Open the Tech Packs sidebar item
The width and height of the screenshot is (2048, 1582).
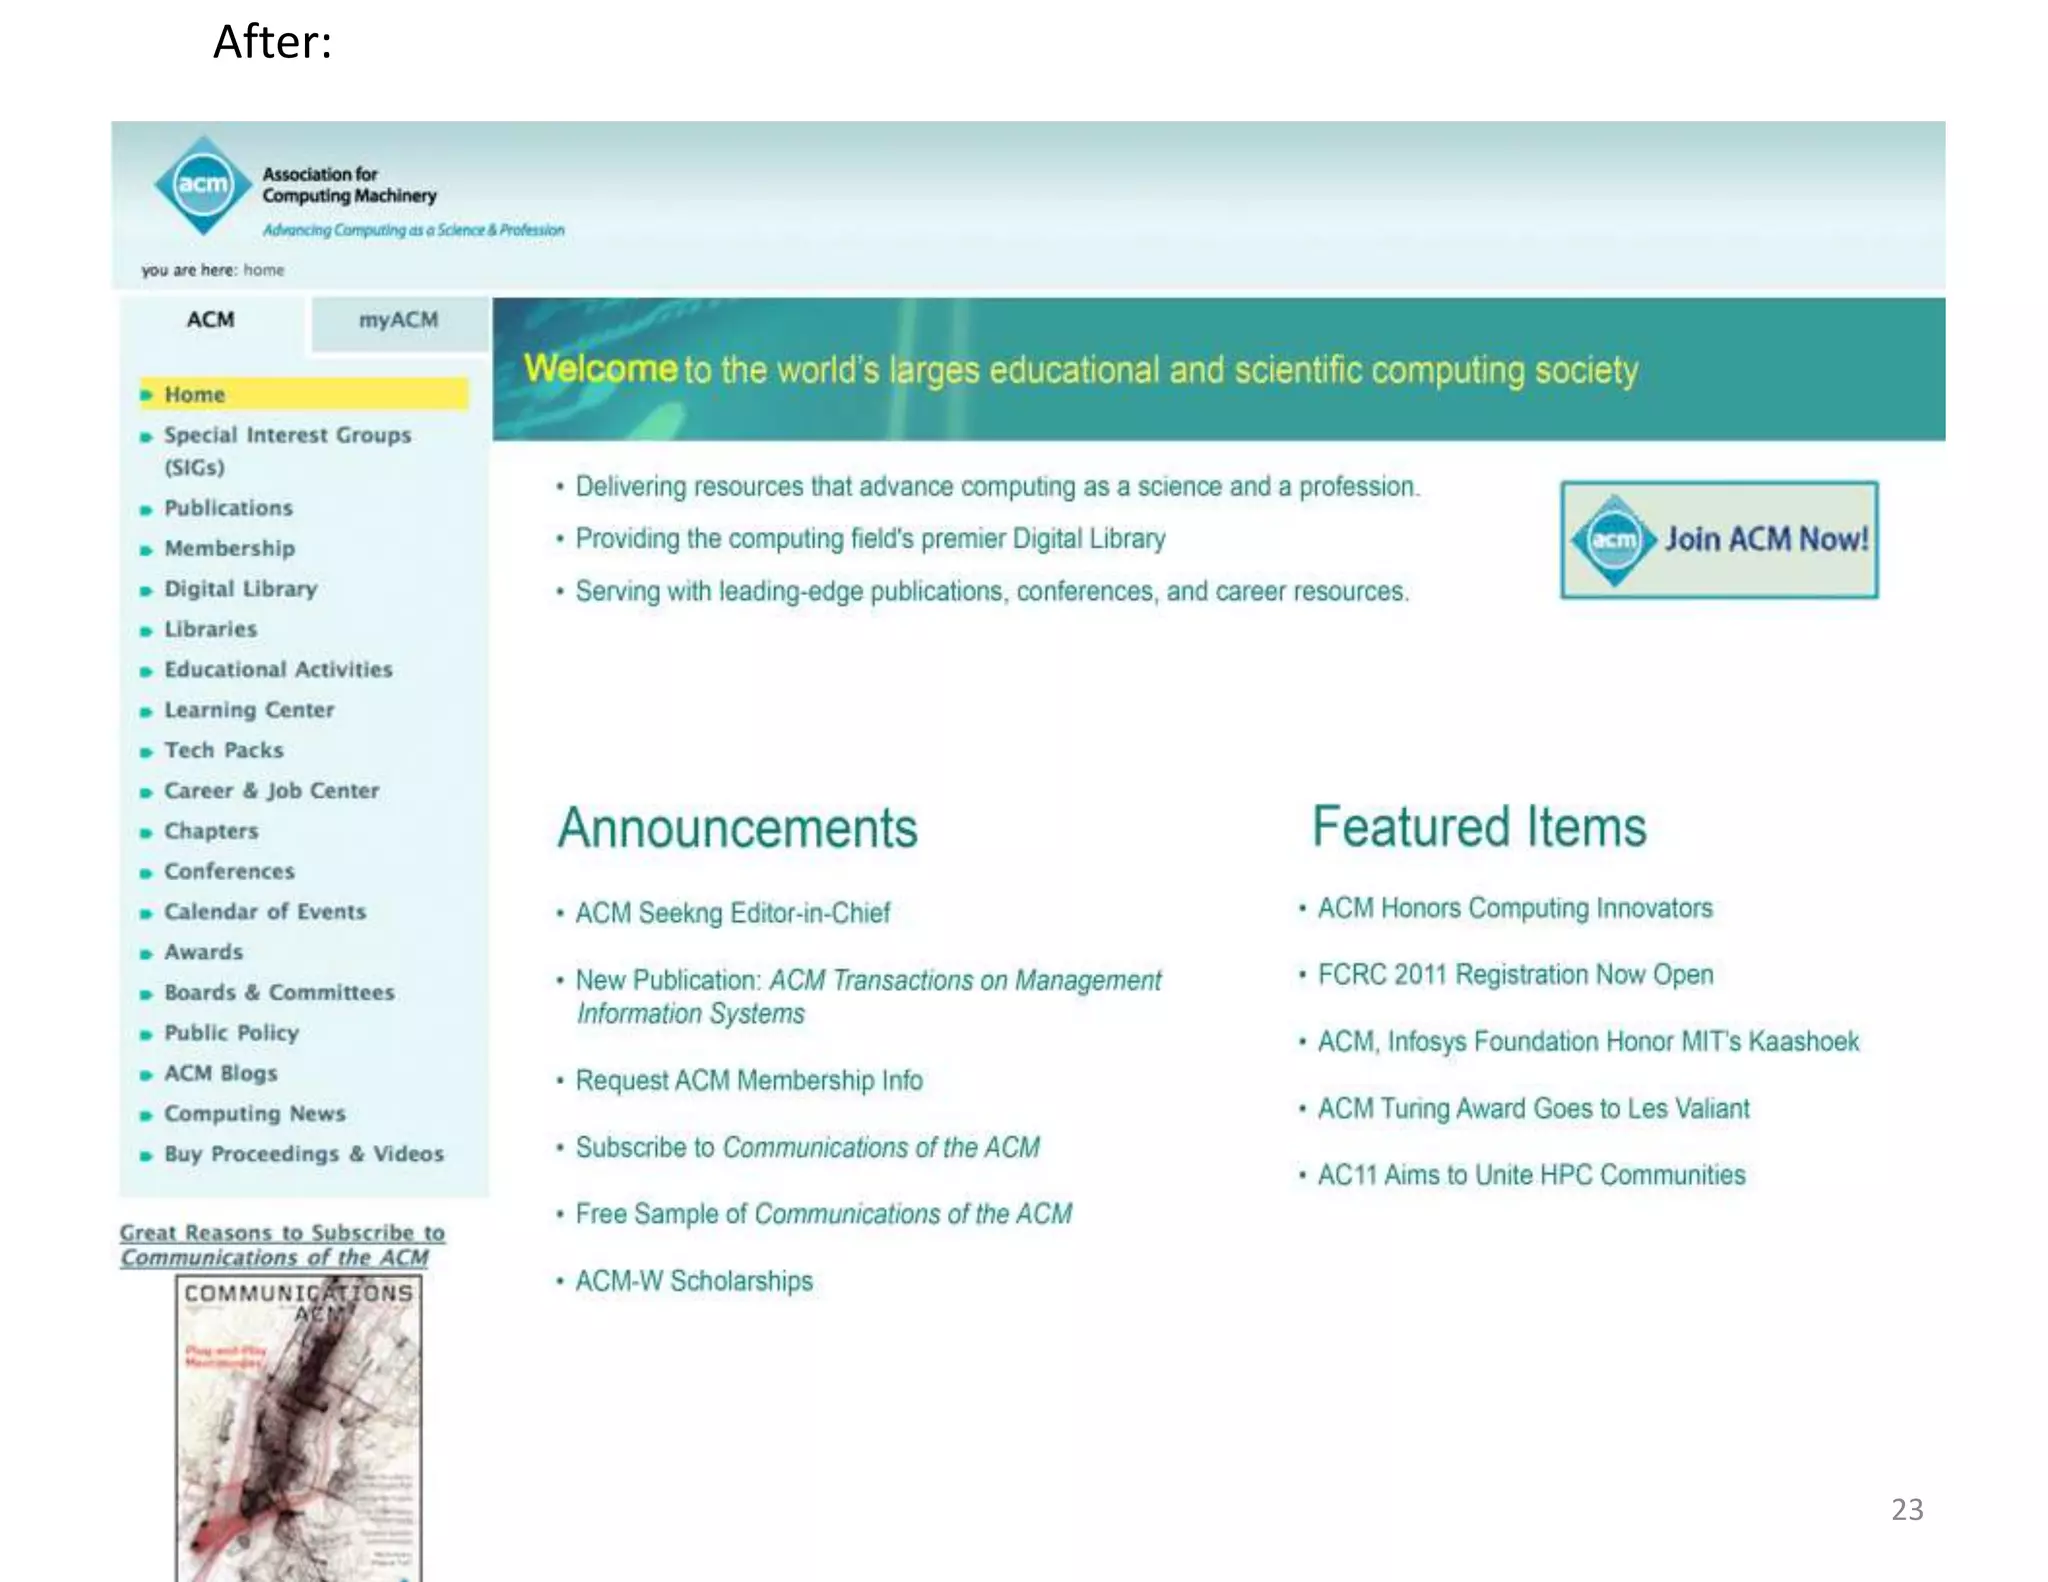[224, 750]
